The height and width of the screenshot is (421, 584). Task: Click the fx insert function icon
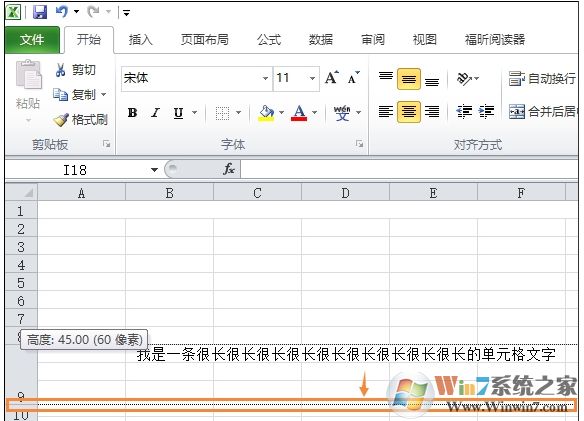coord(229,170)
